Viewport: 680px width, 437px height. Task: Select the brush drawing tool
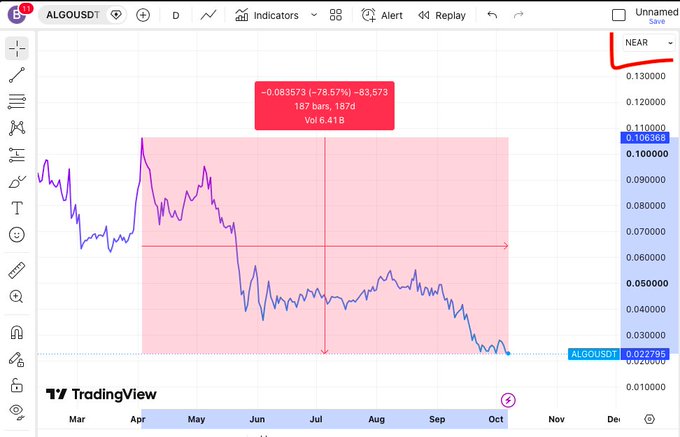tap(17, 182)
